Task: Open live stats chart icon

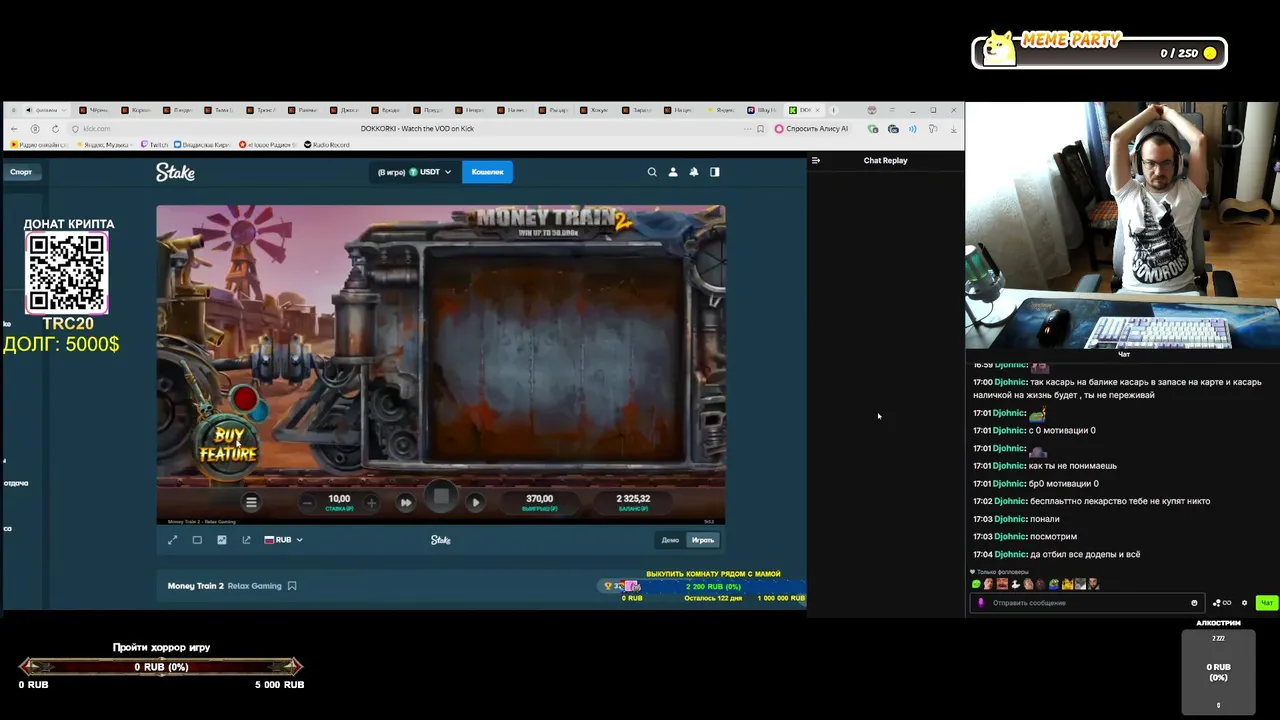Action: tap(221, 540)
